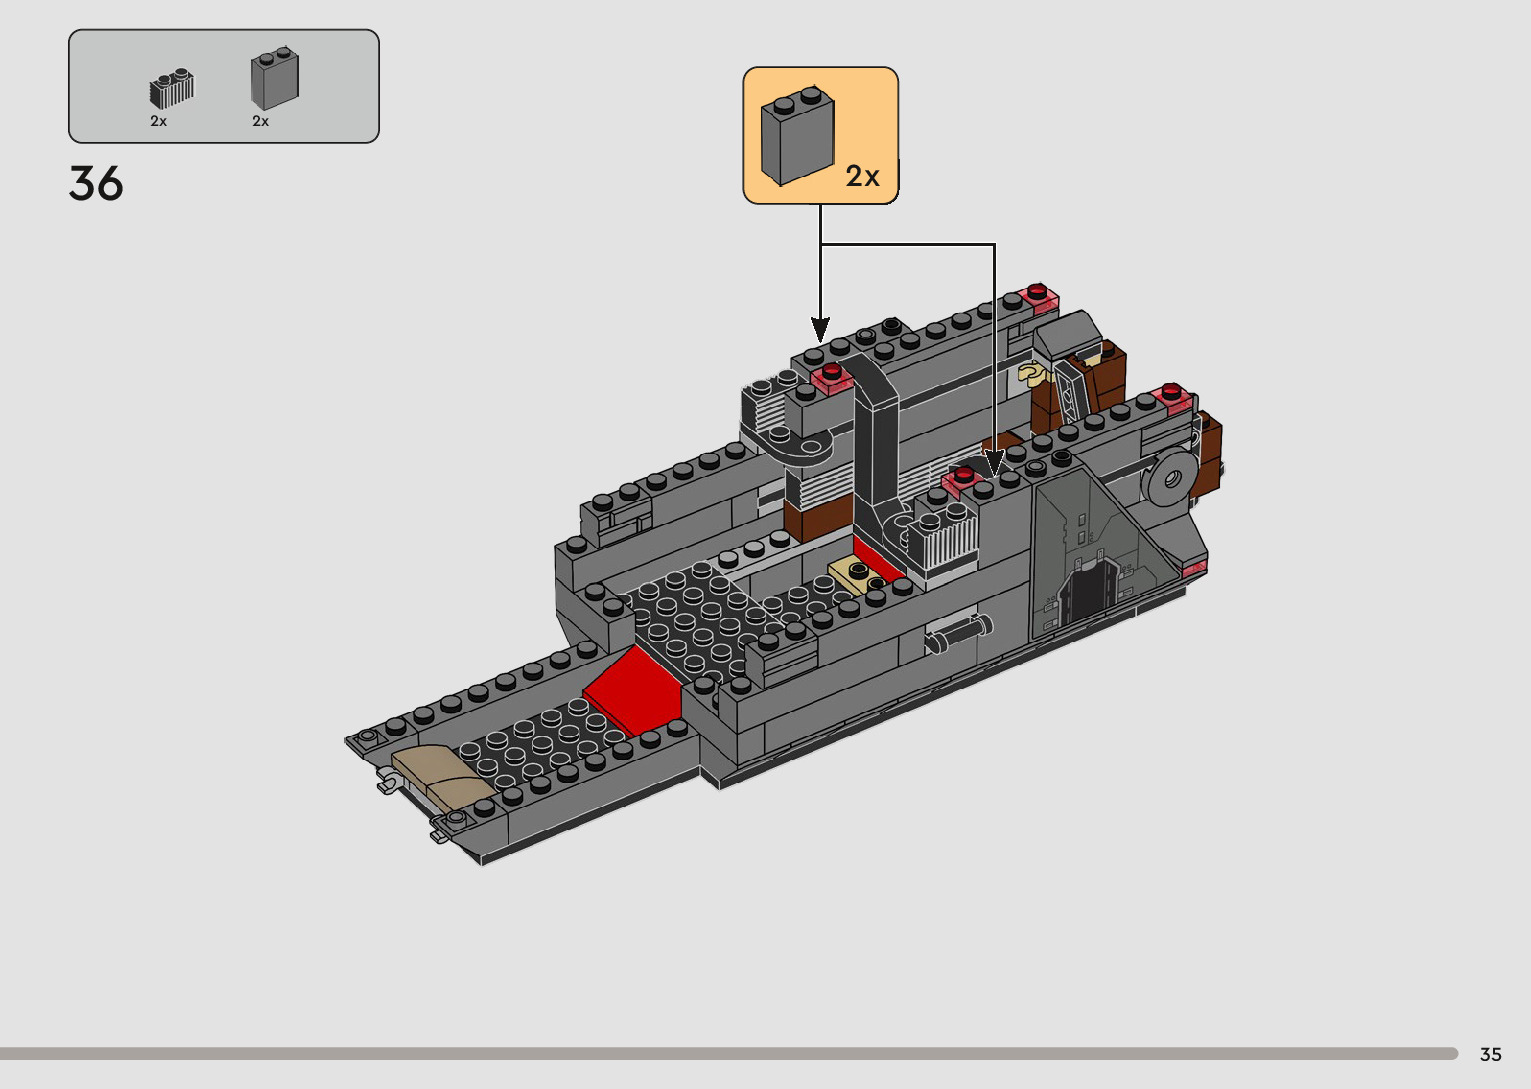The image size is (1531, 1089).
Task: Click page number 35
Action: point(1490,1054)
